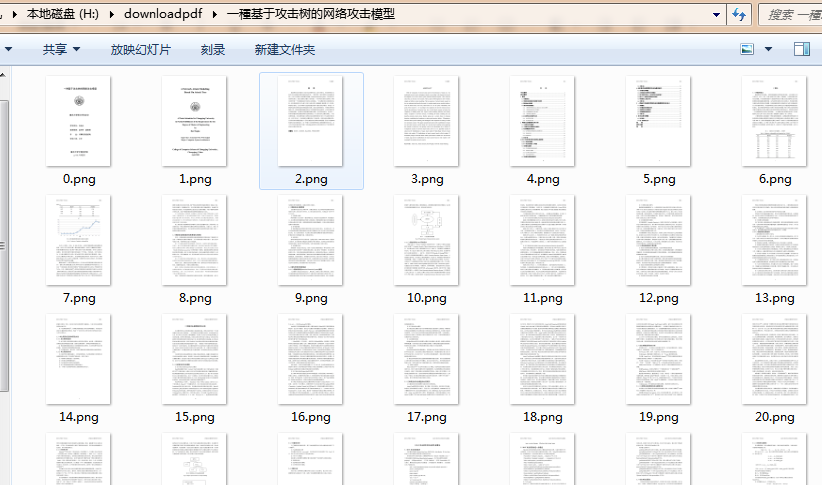
Task: Click the 刻录 (Burn) button
Action: [x=213, y=50]
